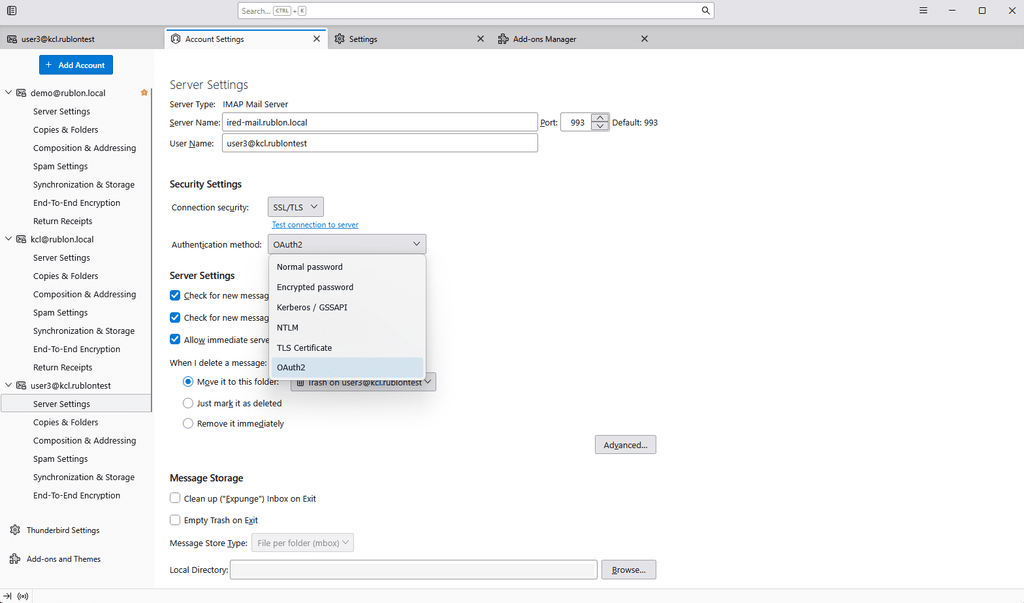Click Browse for local directory
Image resolution: width=1024 pixels, height=603 pixels.
pyautogui.click(x=628, y=570)
